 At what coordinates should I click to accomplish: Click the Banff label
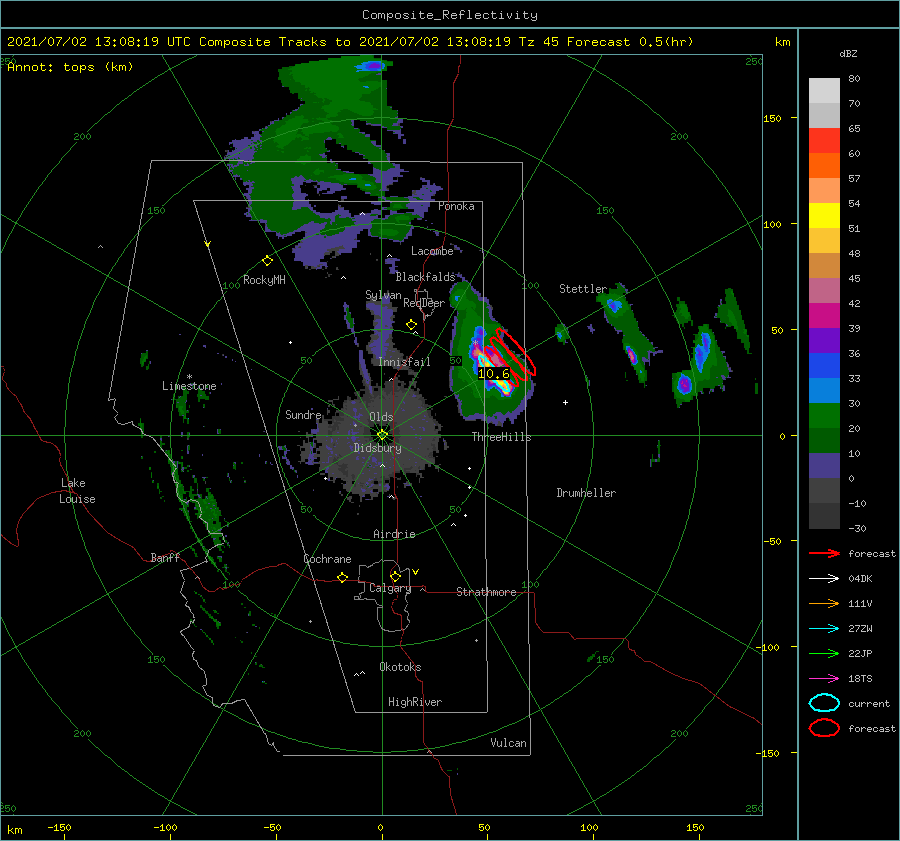(x=165, y=557)
